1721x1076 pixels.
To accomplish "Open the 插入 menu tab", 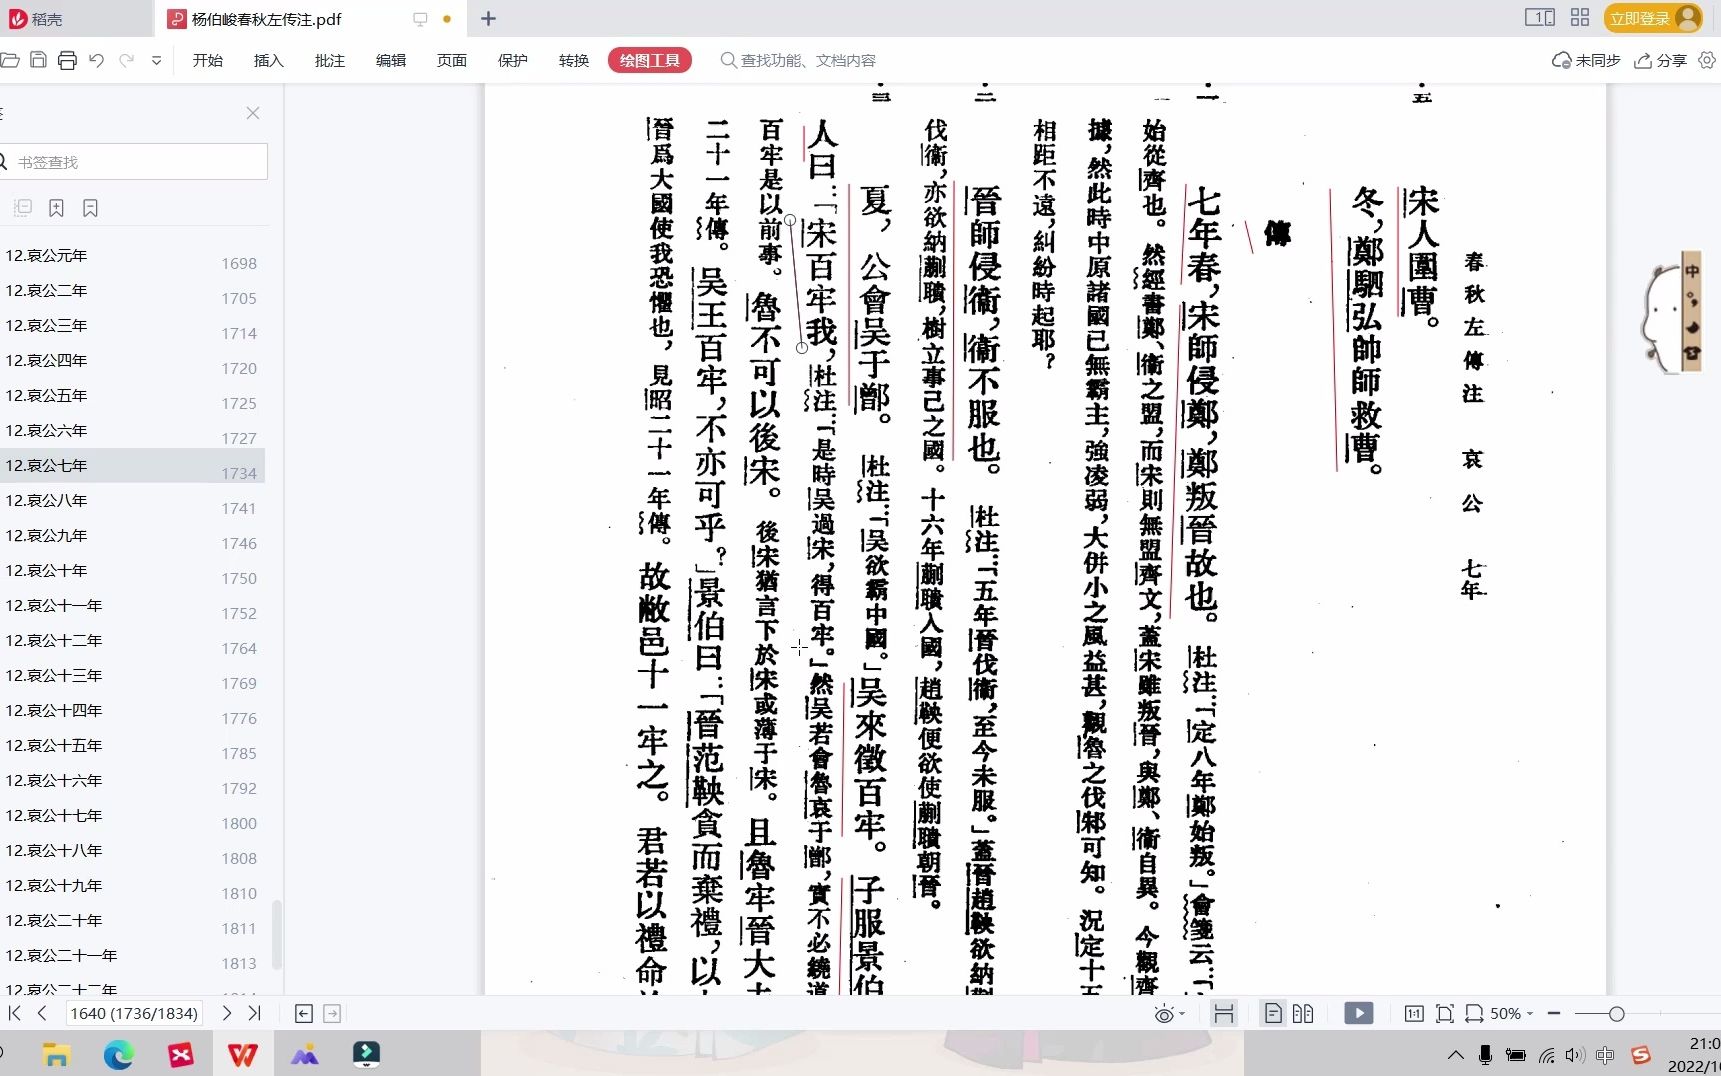I will 269,60.
